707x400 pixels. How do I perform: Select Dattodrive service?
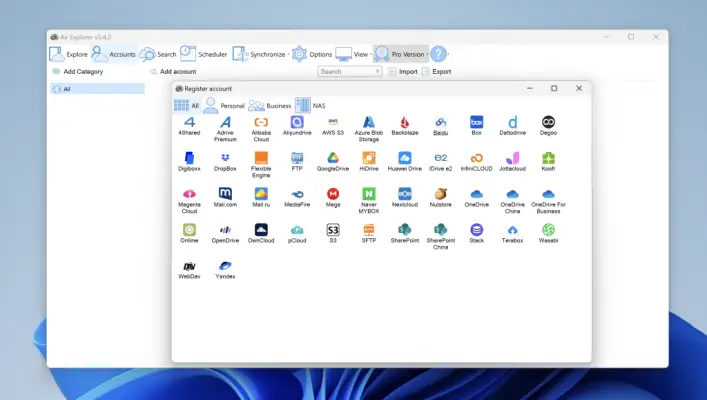point(513,126)
